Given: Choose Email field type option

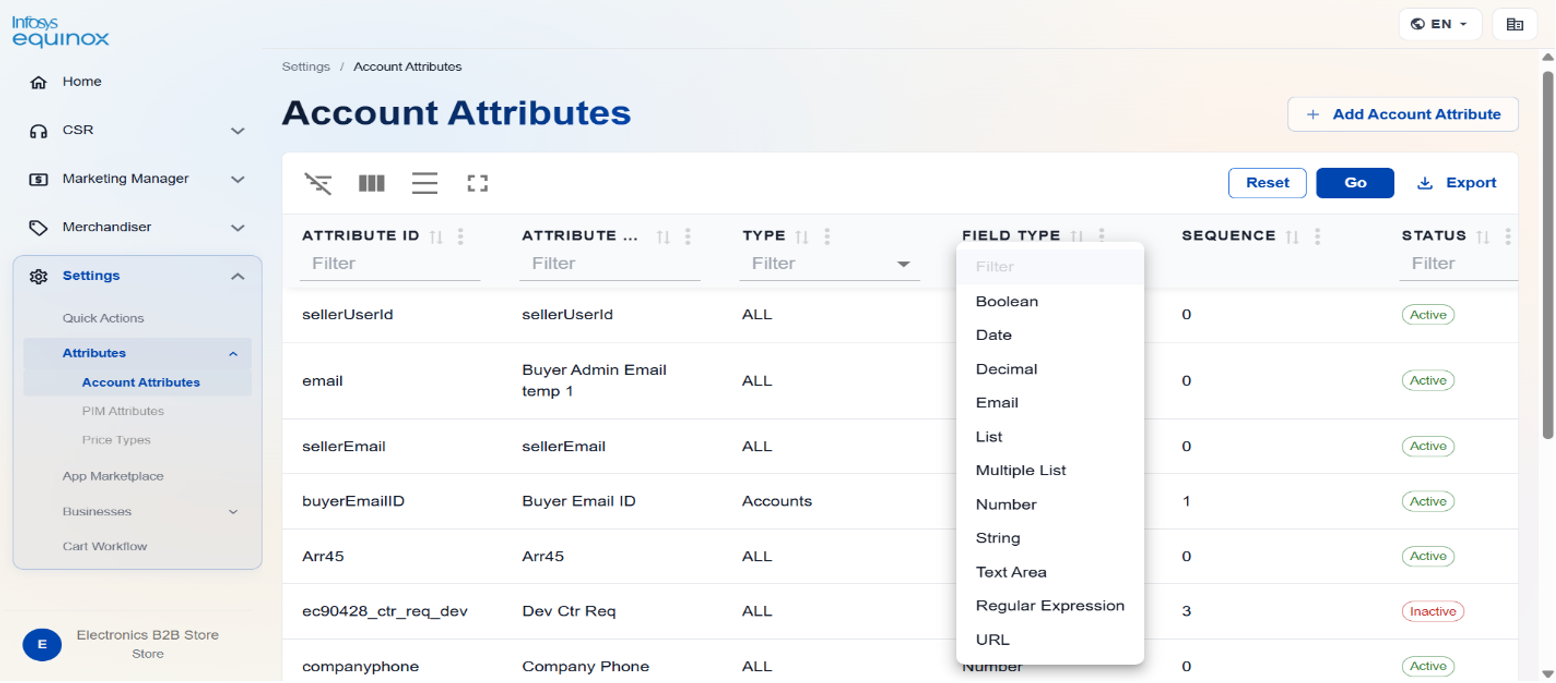Looking at the screenshot, I should 1050,403.
